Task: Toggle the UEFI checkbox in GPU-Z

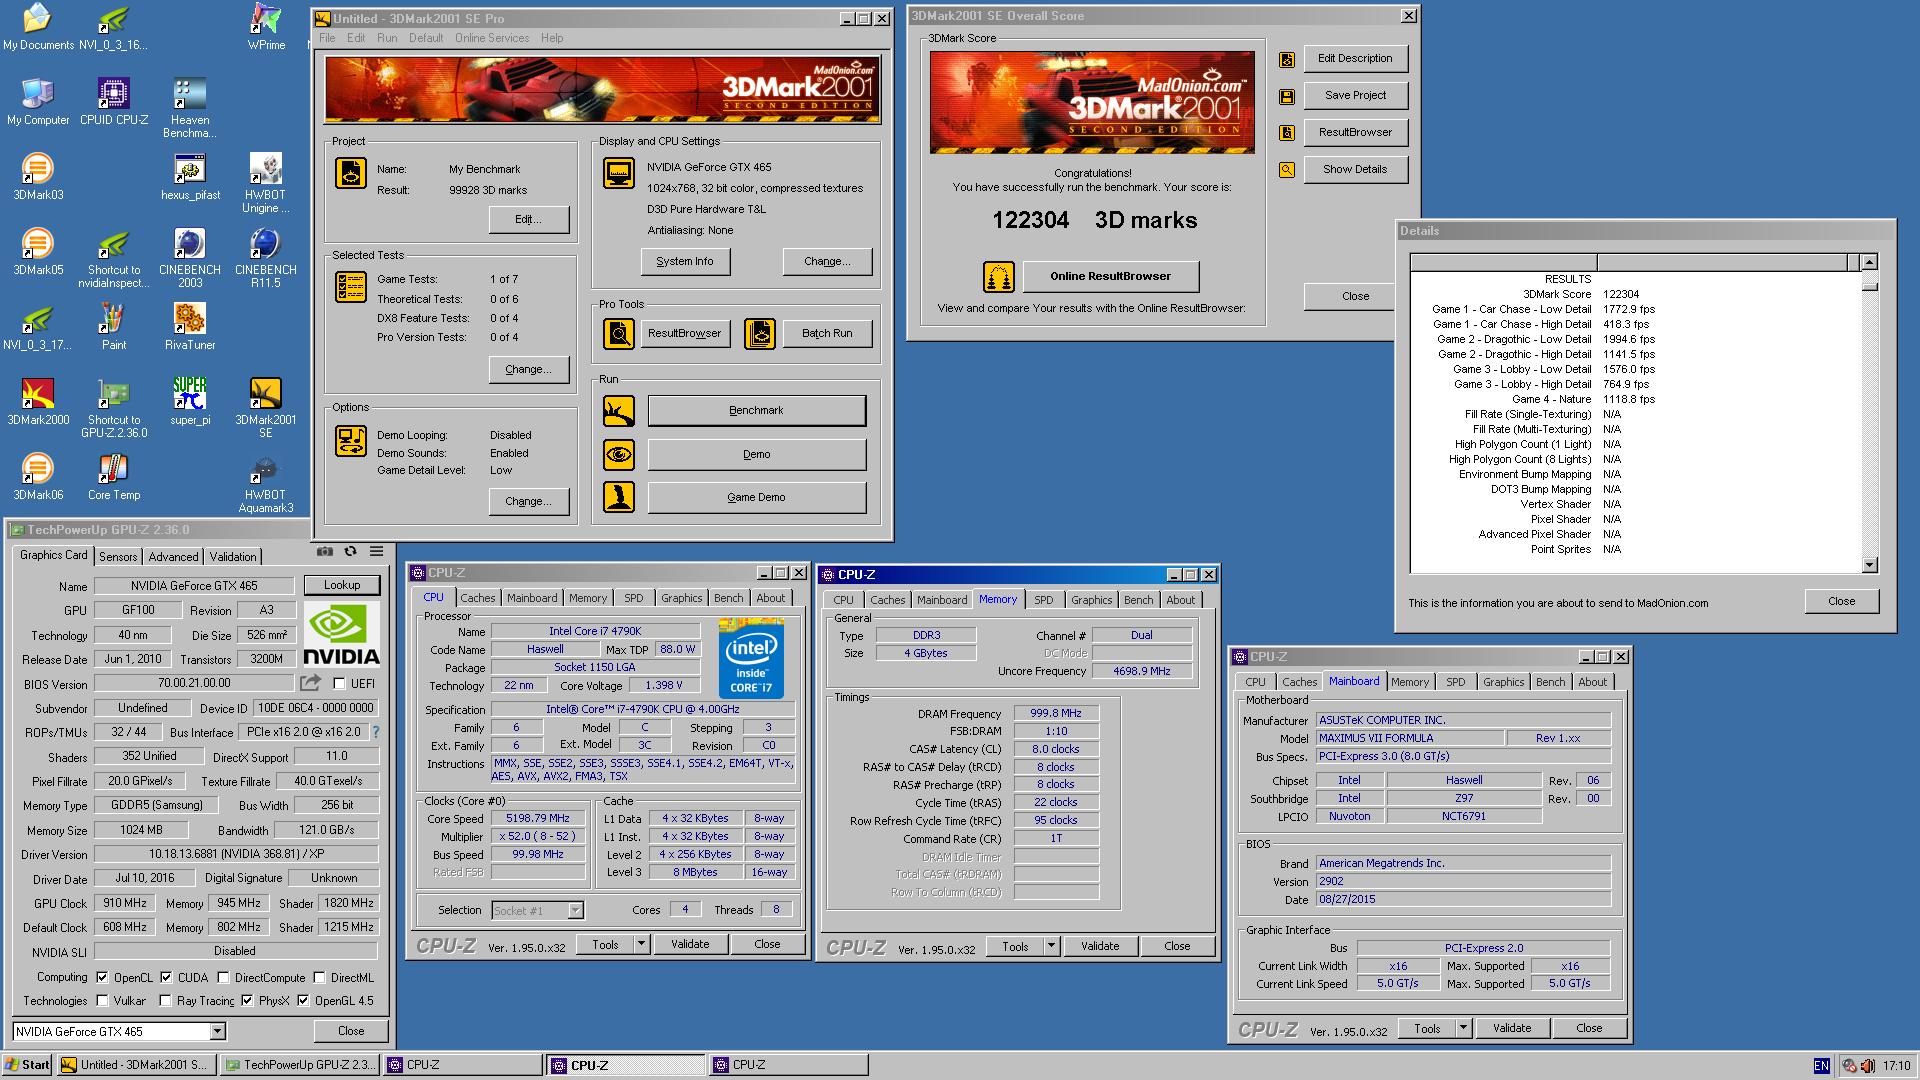Action: (339, 684)
